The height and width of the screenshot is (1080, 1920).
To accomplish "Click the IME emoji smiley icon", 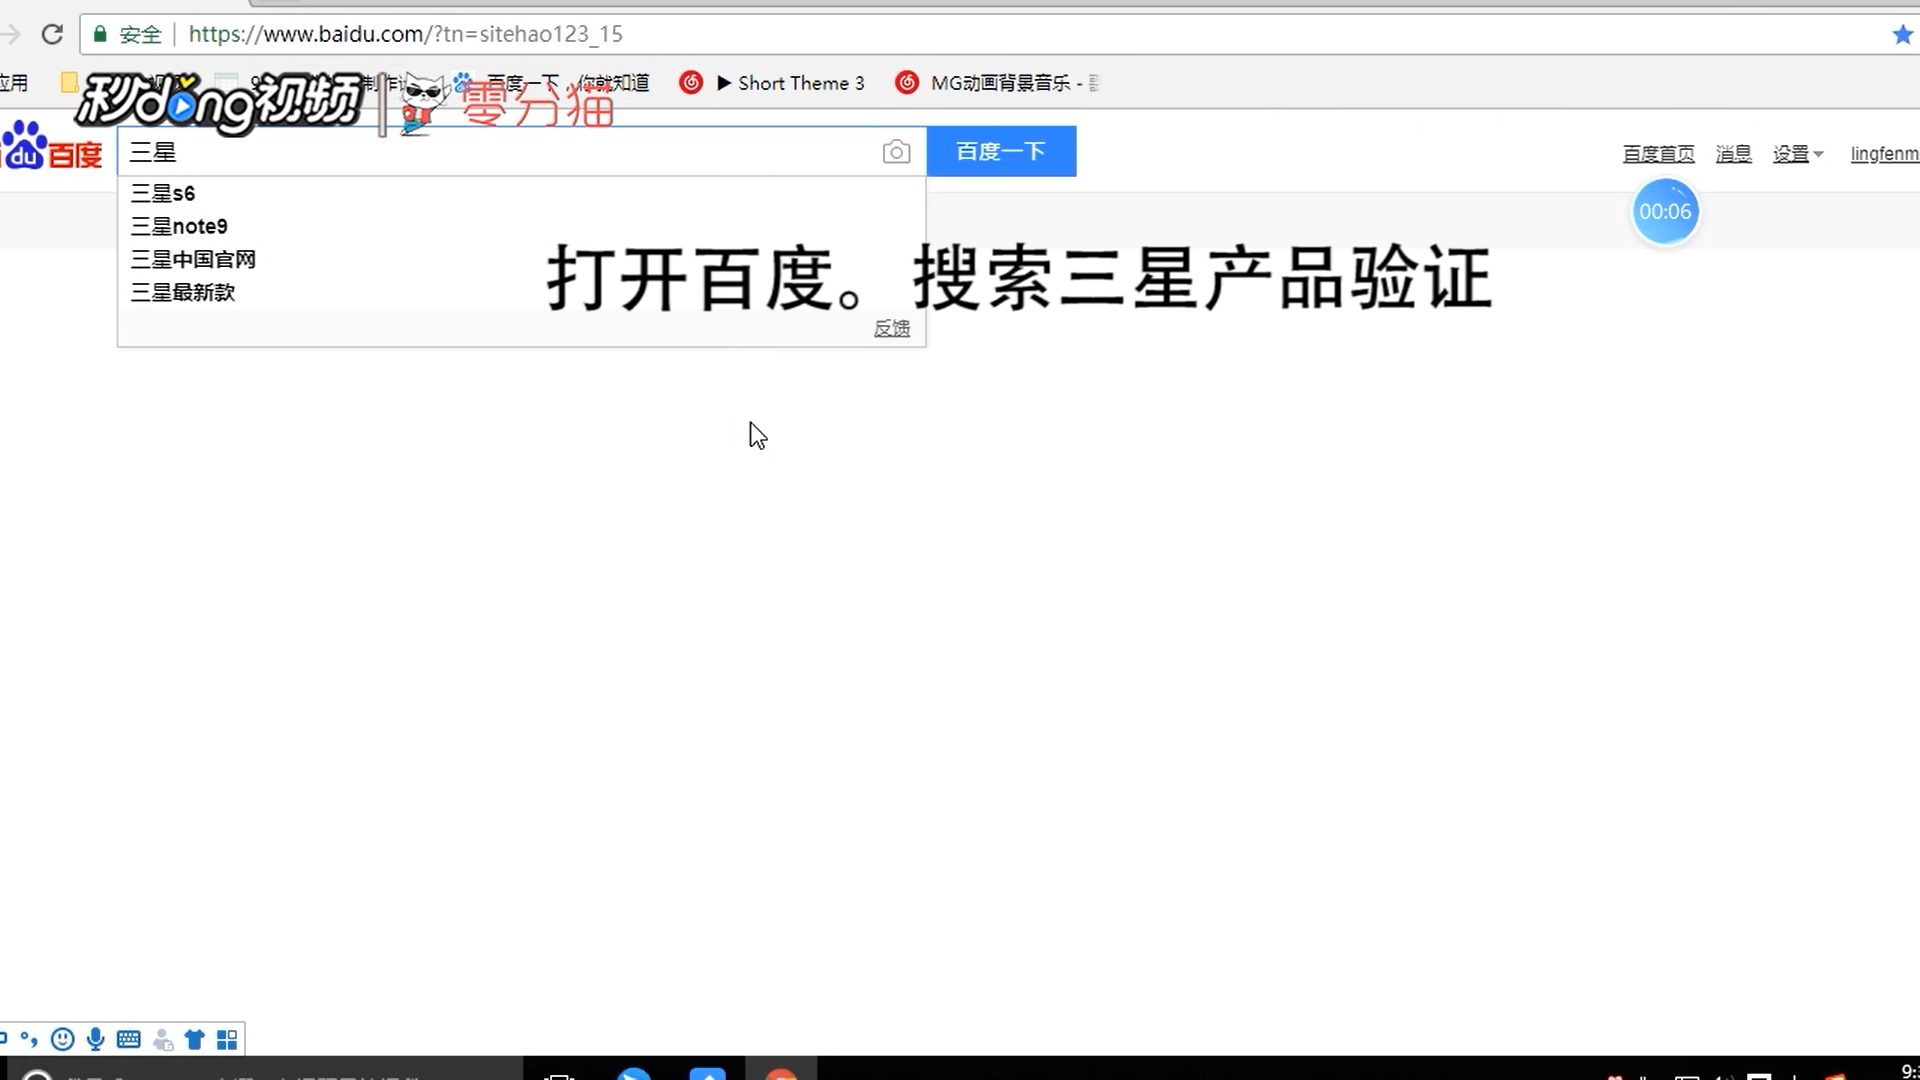I will pos(62,1039).
